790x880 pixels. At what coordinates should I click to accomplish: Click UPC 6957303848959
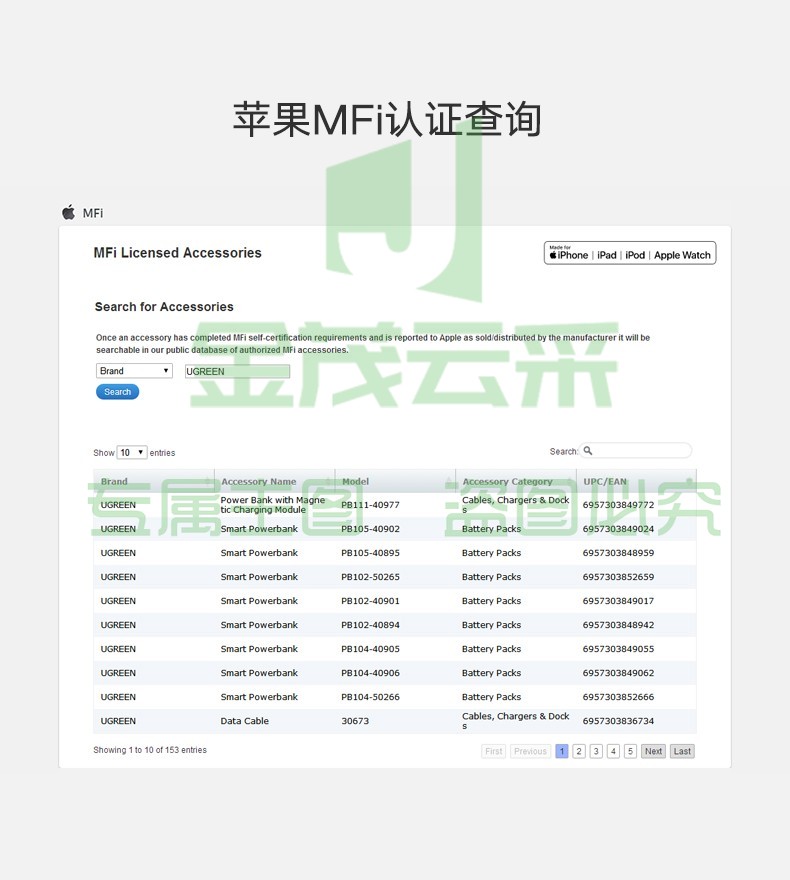pos(618,553)
